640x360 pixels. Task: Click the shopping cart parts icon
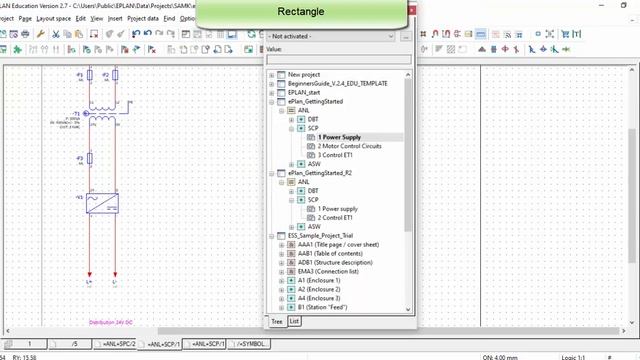point(565,34)
